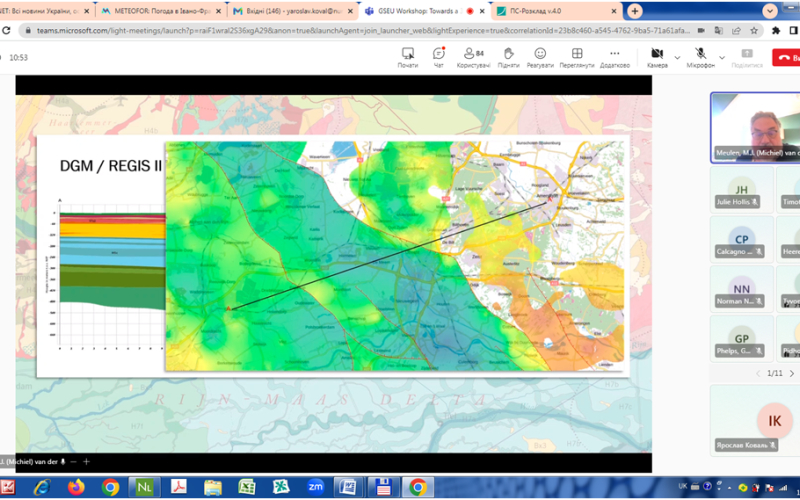Raise hand with the Підняти icon

click(508, 58)
